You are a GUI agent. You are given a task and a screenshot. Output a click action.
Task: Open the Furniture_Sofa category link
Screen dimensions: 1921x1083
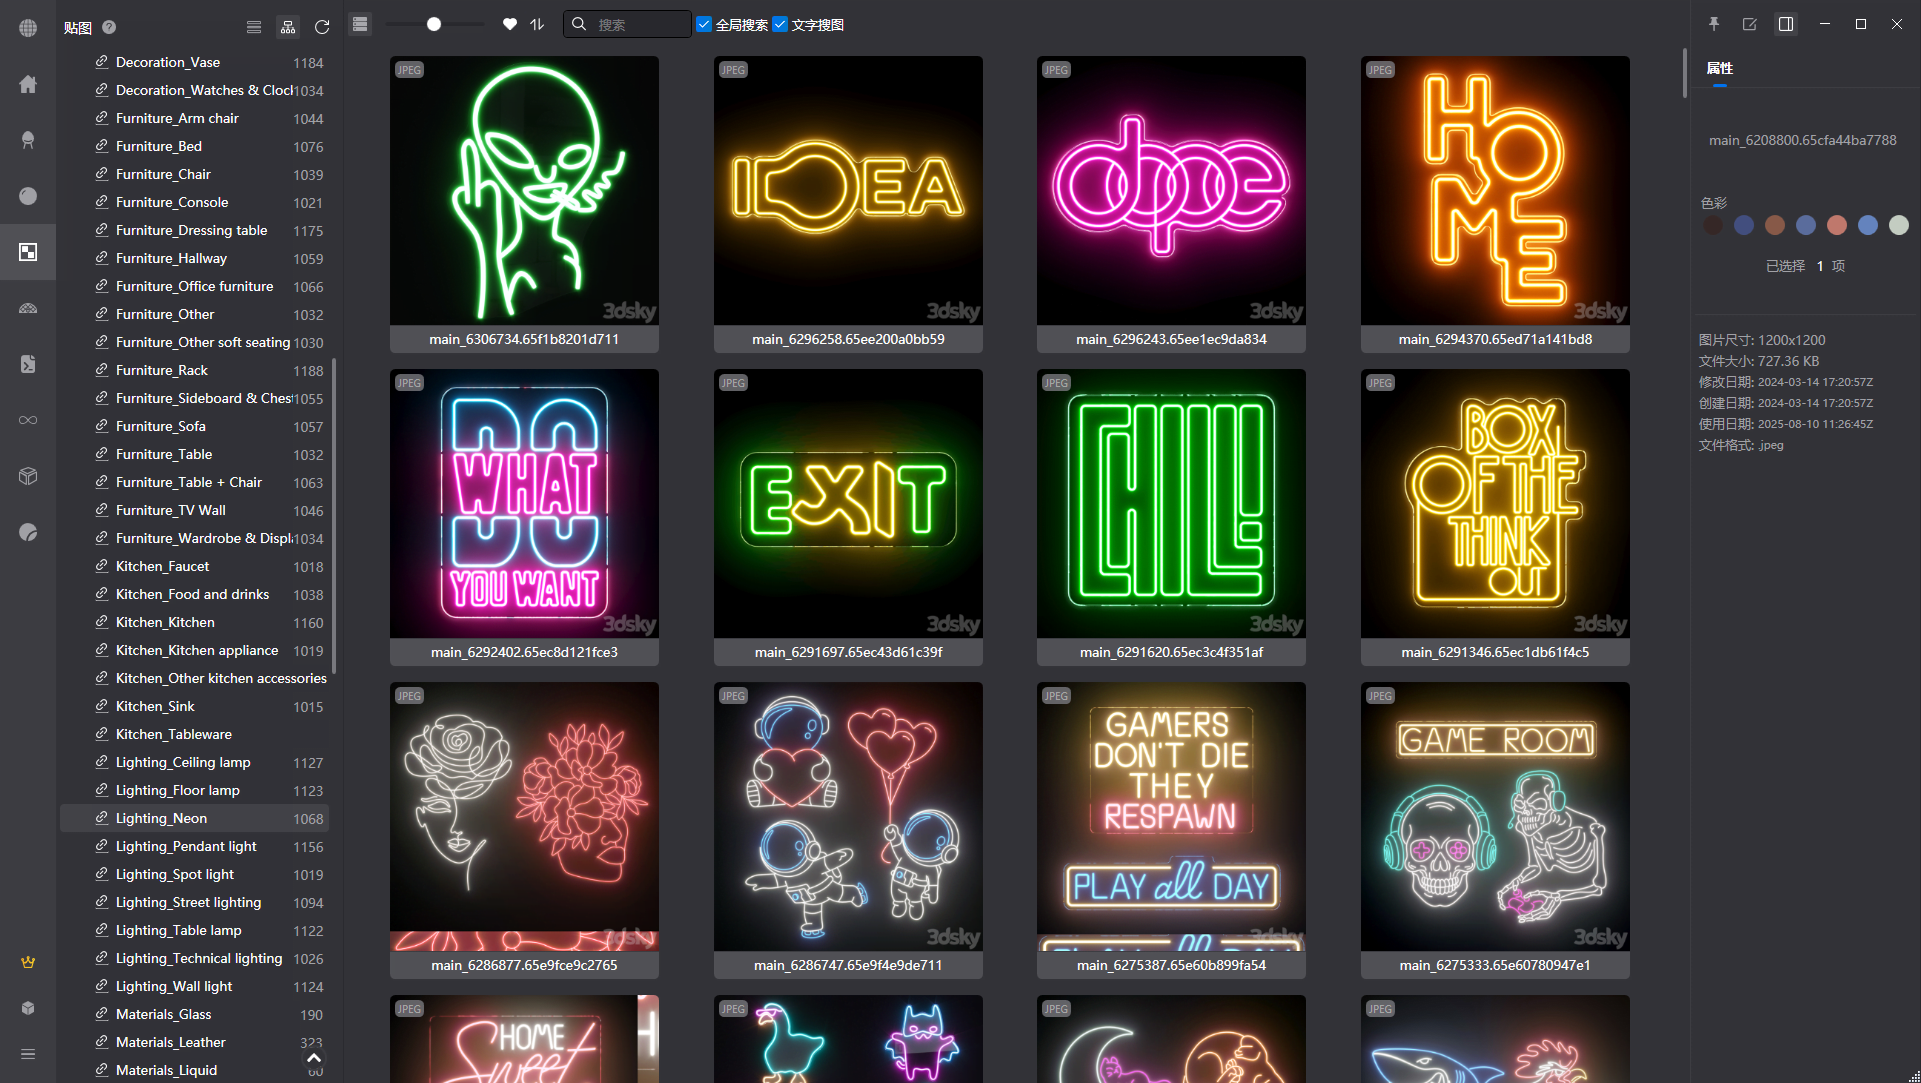click(162, 426)
